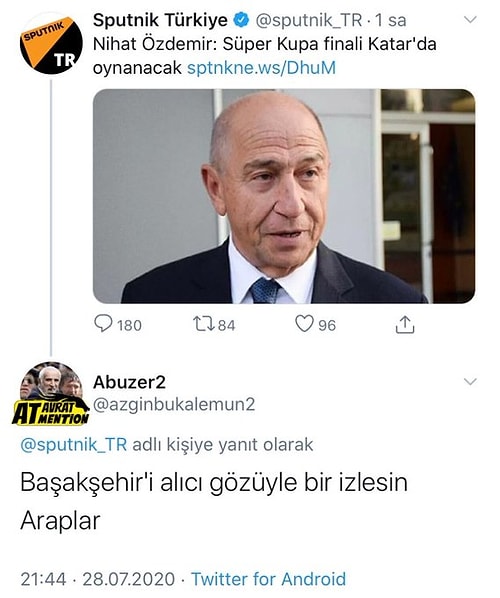This screenshot has width=500, height=598.
Task: Open Sputnik TR profile avatar
Action: [x=51, y=45]
